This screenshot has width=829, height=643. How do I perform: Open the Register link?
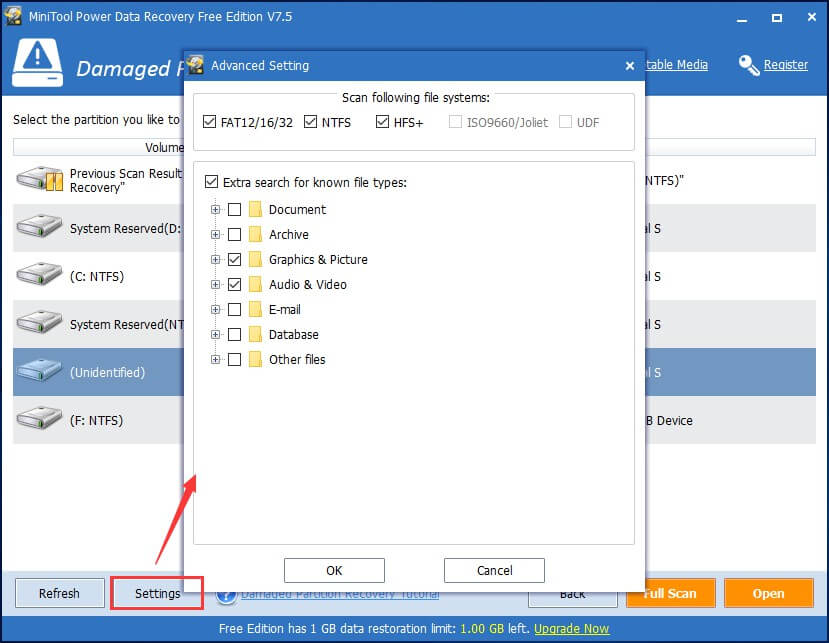coord(786,65)
